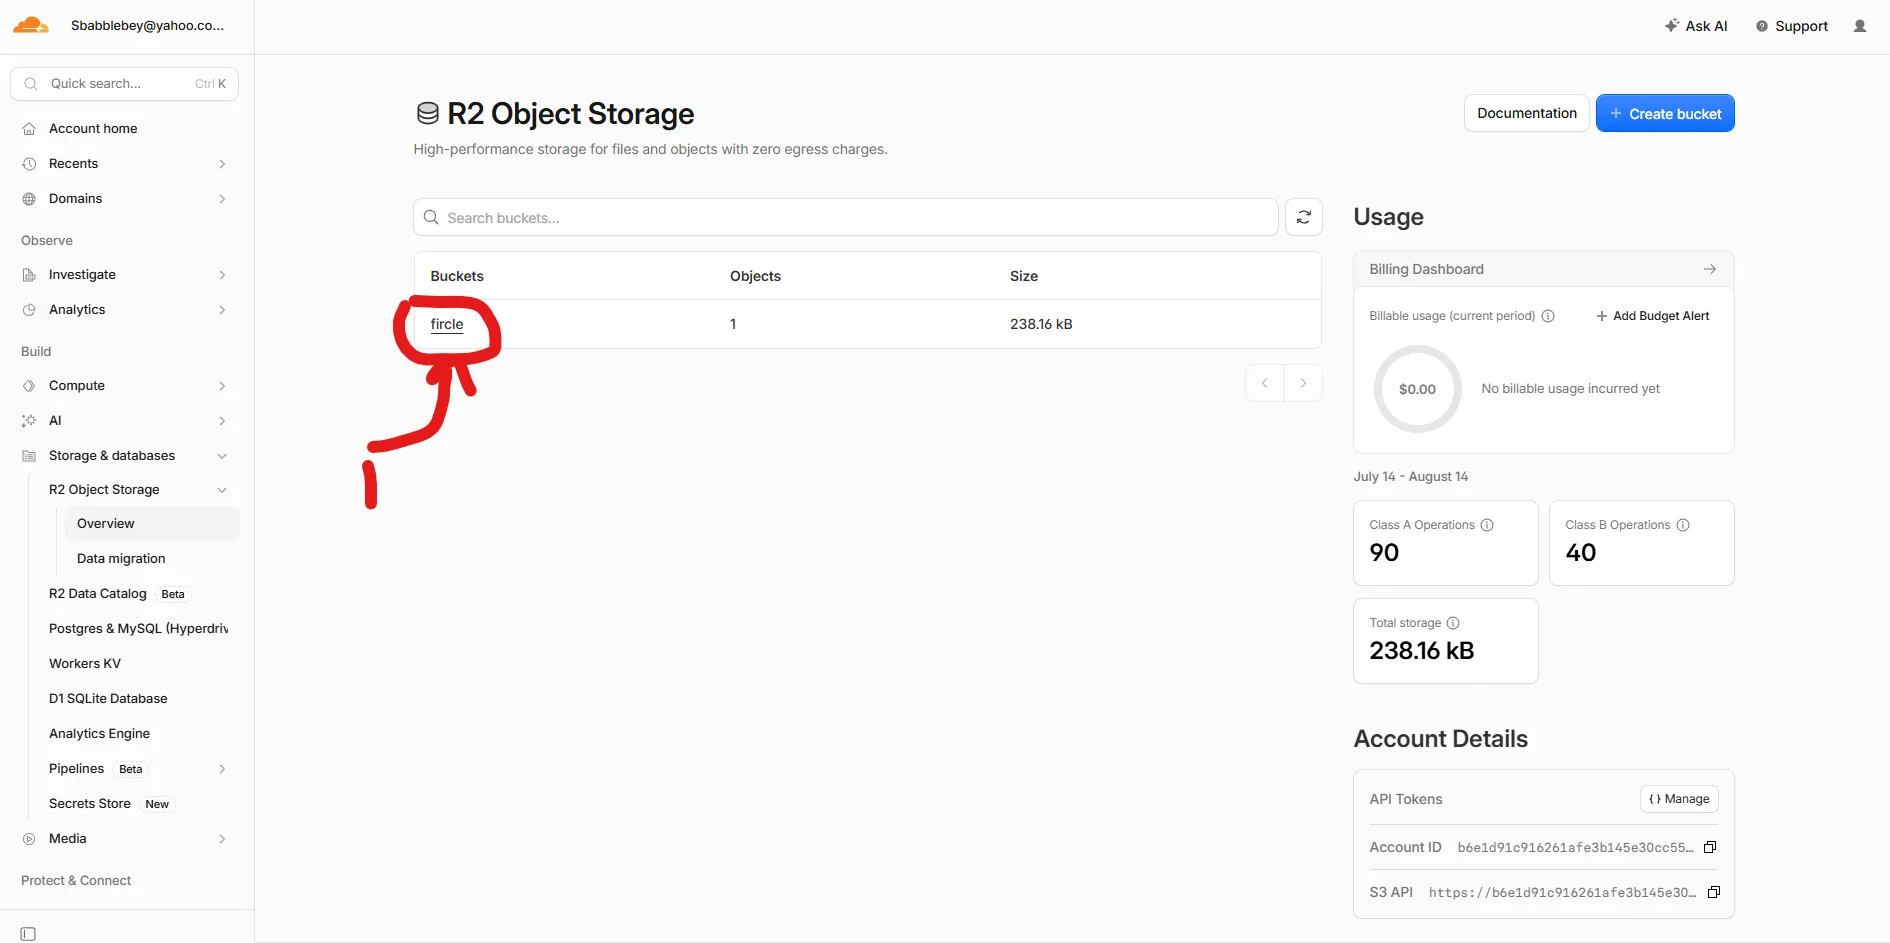Open the user profile icon
Viewport: 1890px width, 943px height.
point(1860,26)
